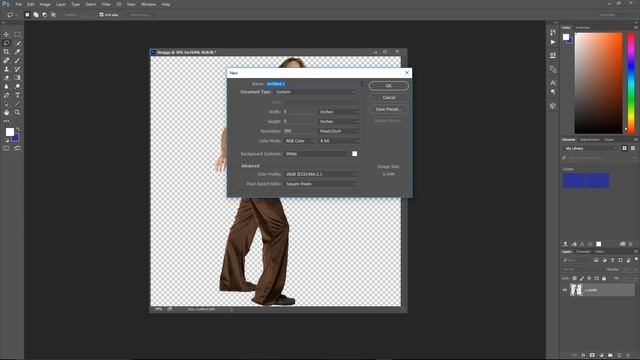Click the Name field in New dialog

pos(313,84)
